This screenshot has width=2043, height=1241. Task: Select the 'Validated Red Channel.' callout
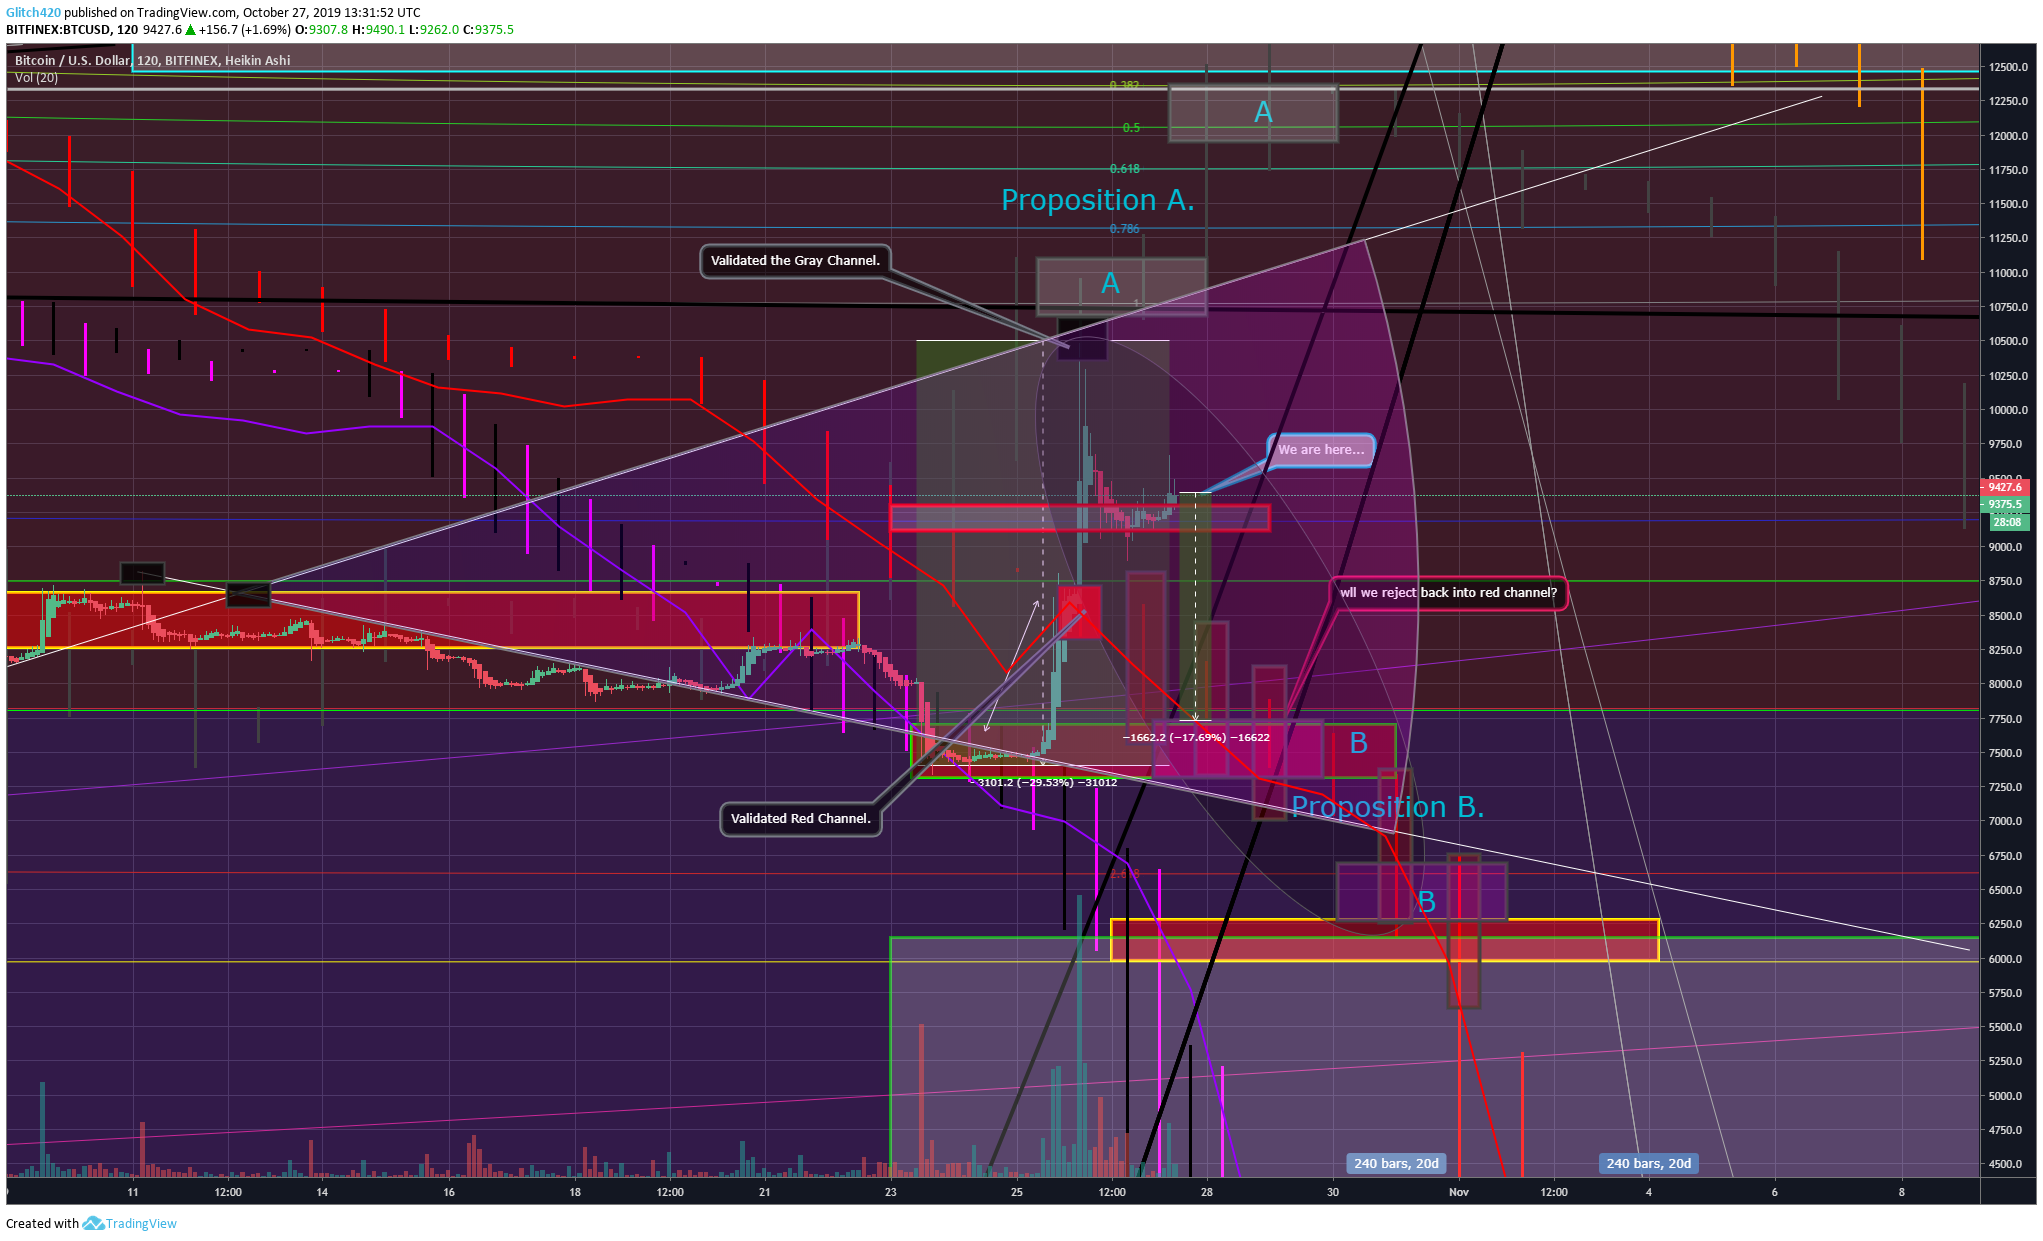800,818
